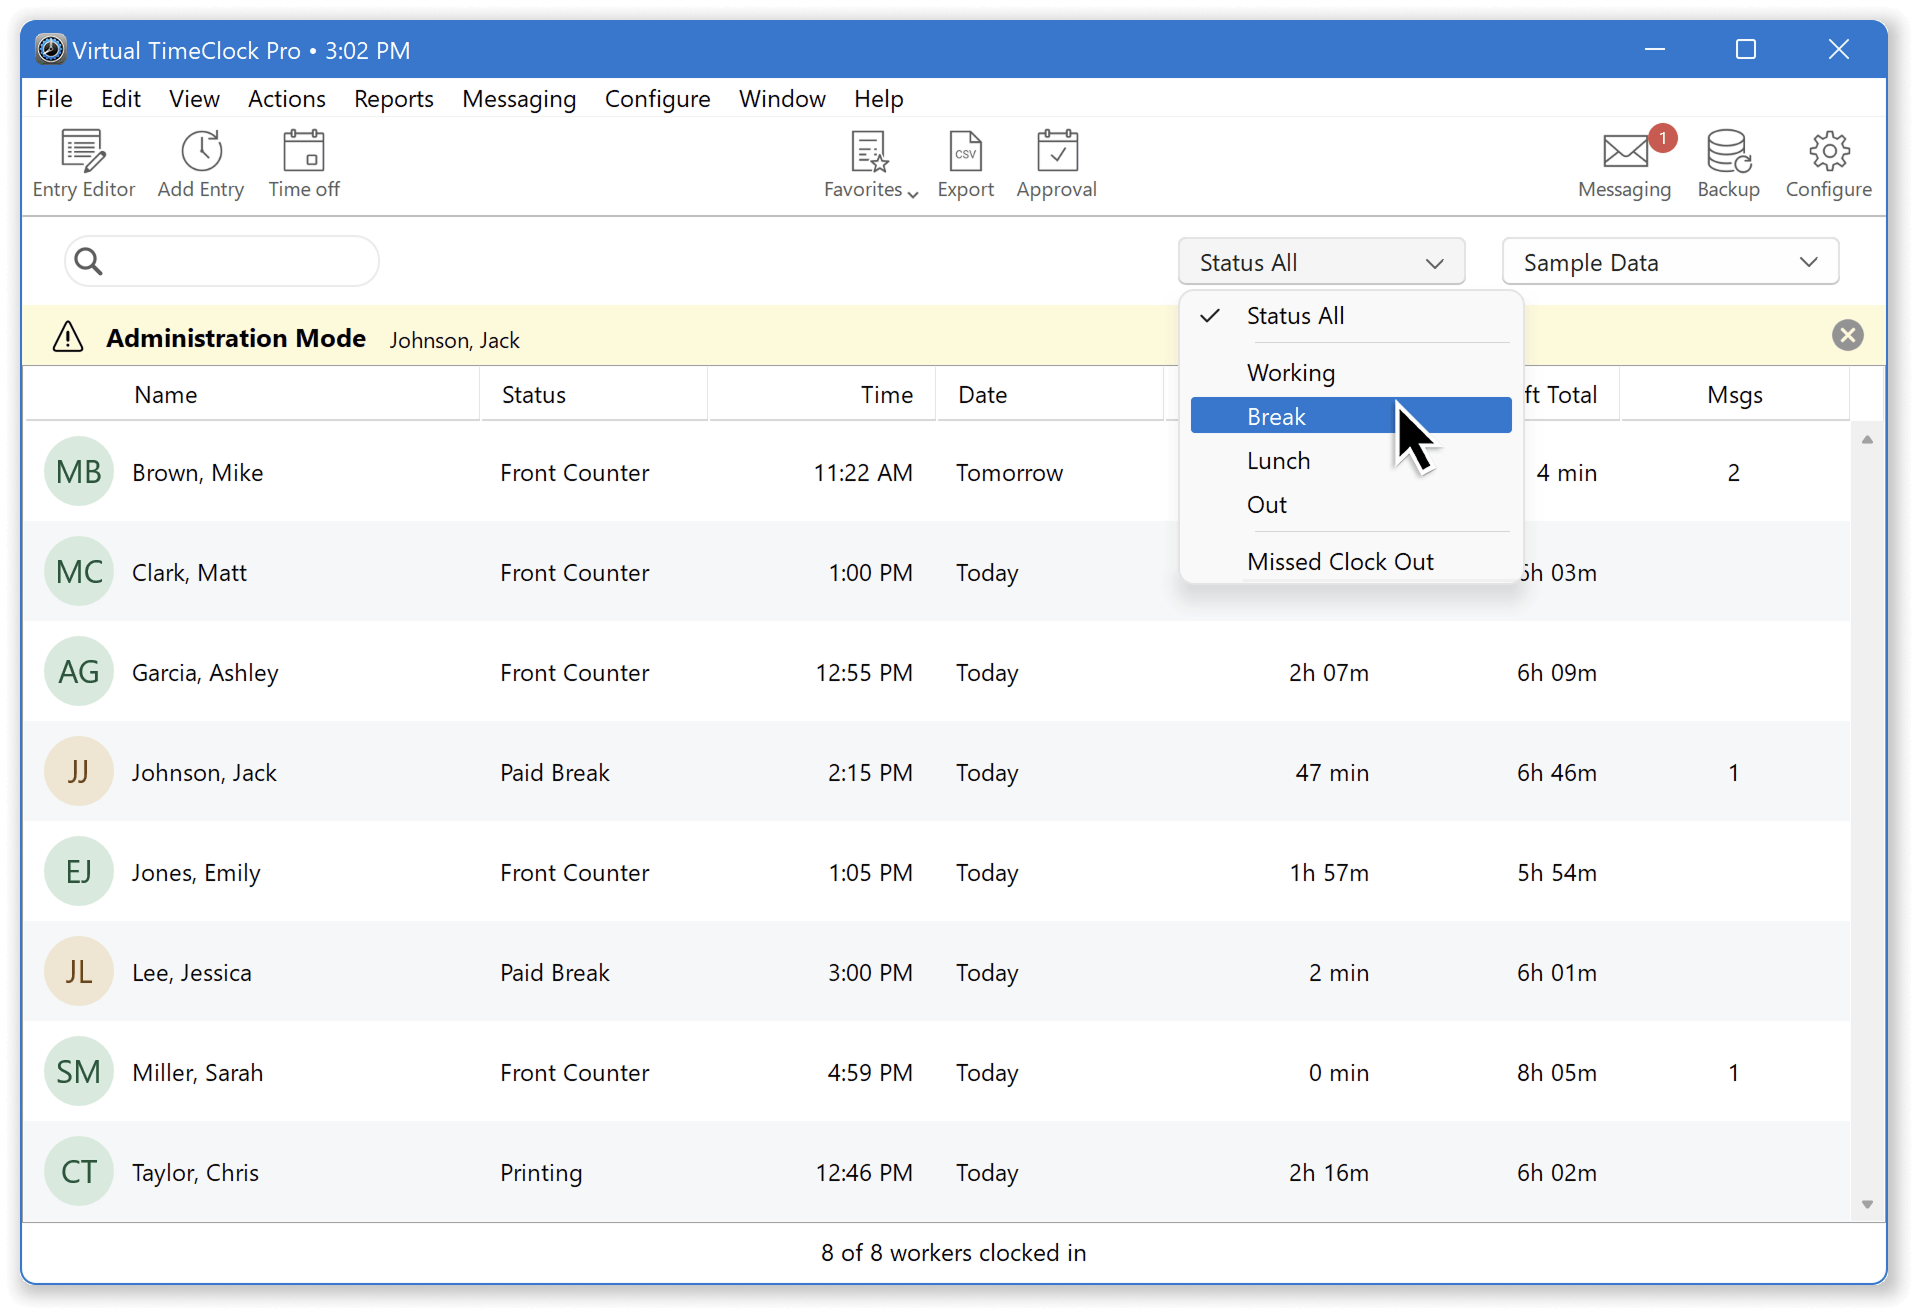Open the Configure gear icon
The image size is (1918, 1315).
tap(1829, 152)
